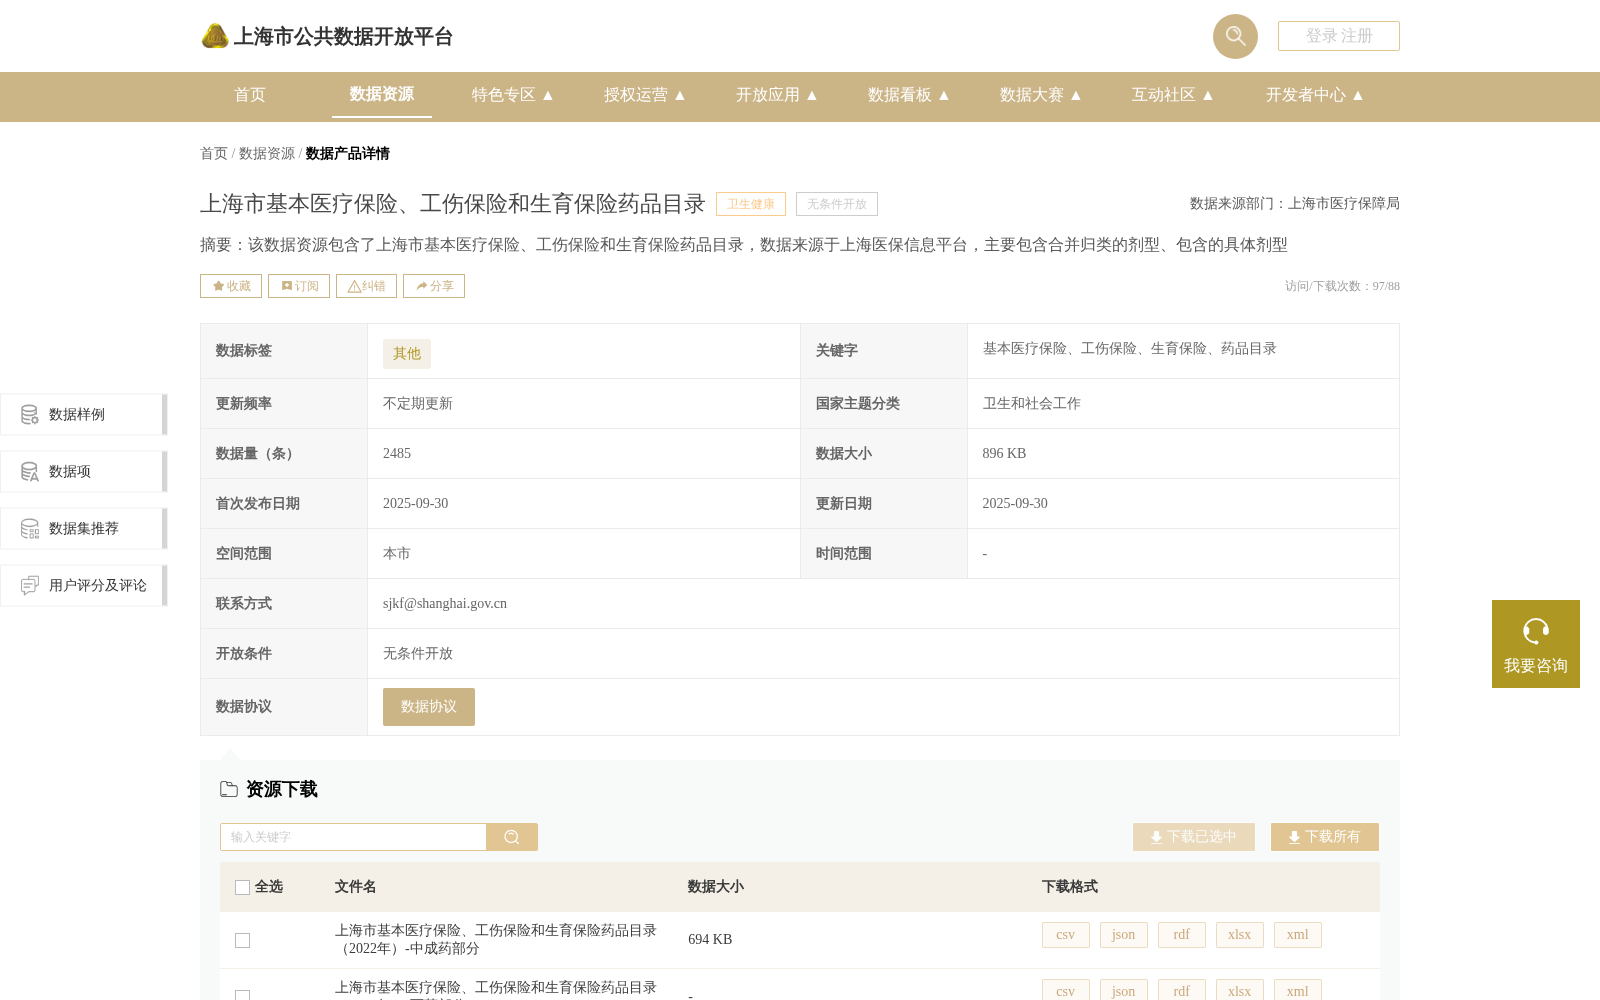Click the 其他 data label tag

click(407, 353)
